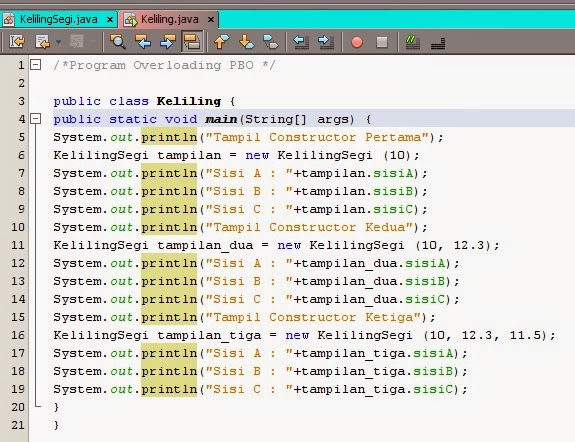Stop macro recording square icon
575x442 pixels.
click(x=382, y=42)
